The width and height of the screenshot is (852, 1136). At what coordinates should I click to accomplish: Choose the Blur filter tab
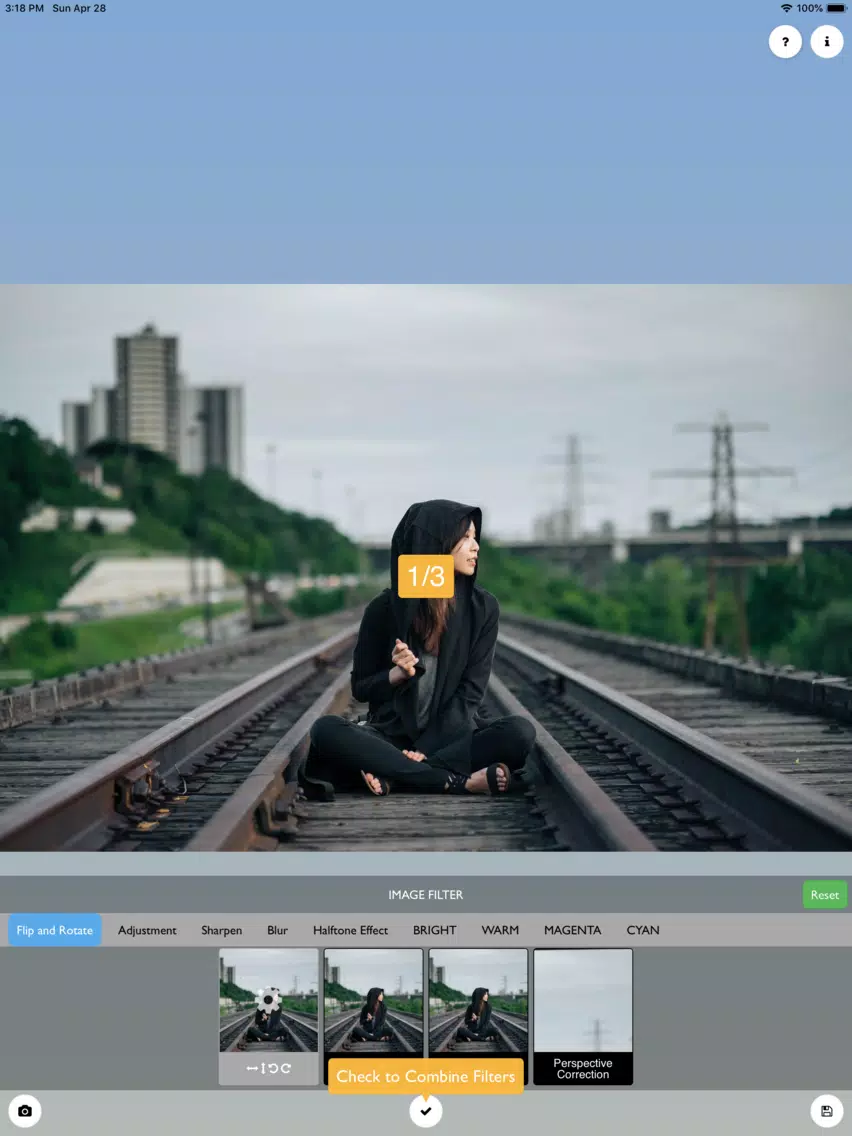point(277,930)
